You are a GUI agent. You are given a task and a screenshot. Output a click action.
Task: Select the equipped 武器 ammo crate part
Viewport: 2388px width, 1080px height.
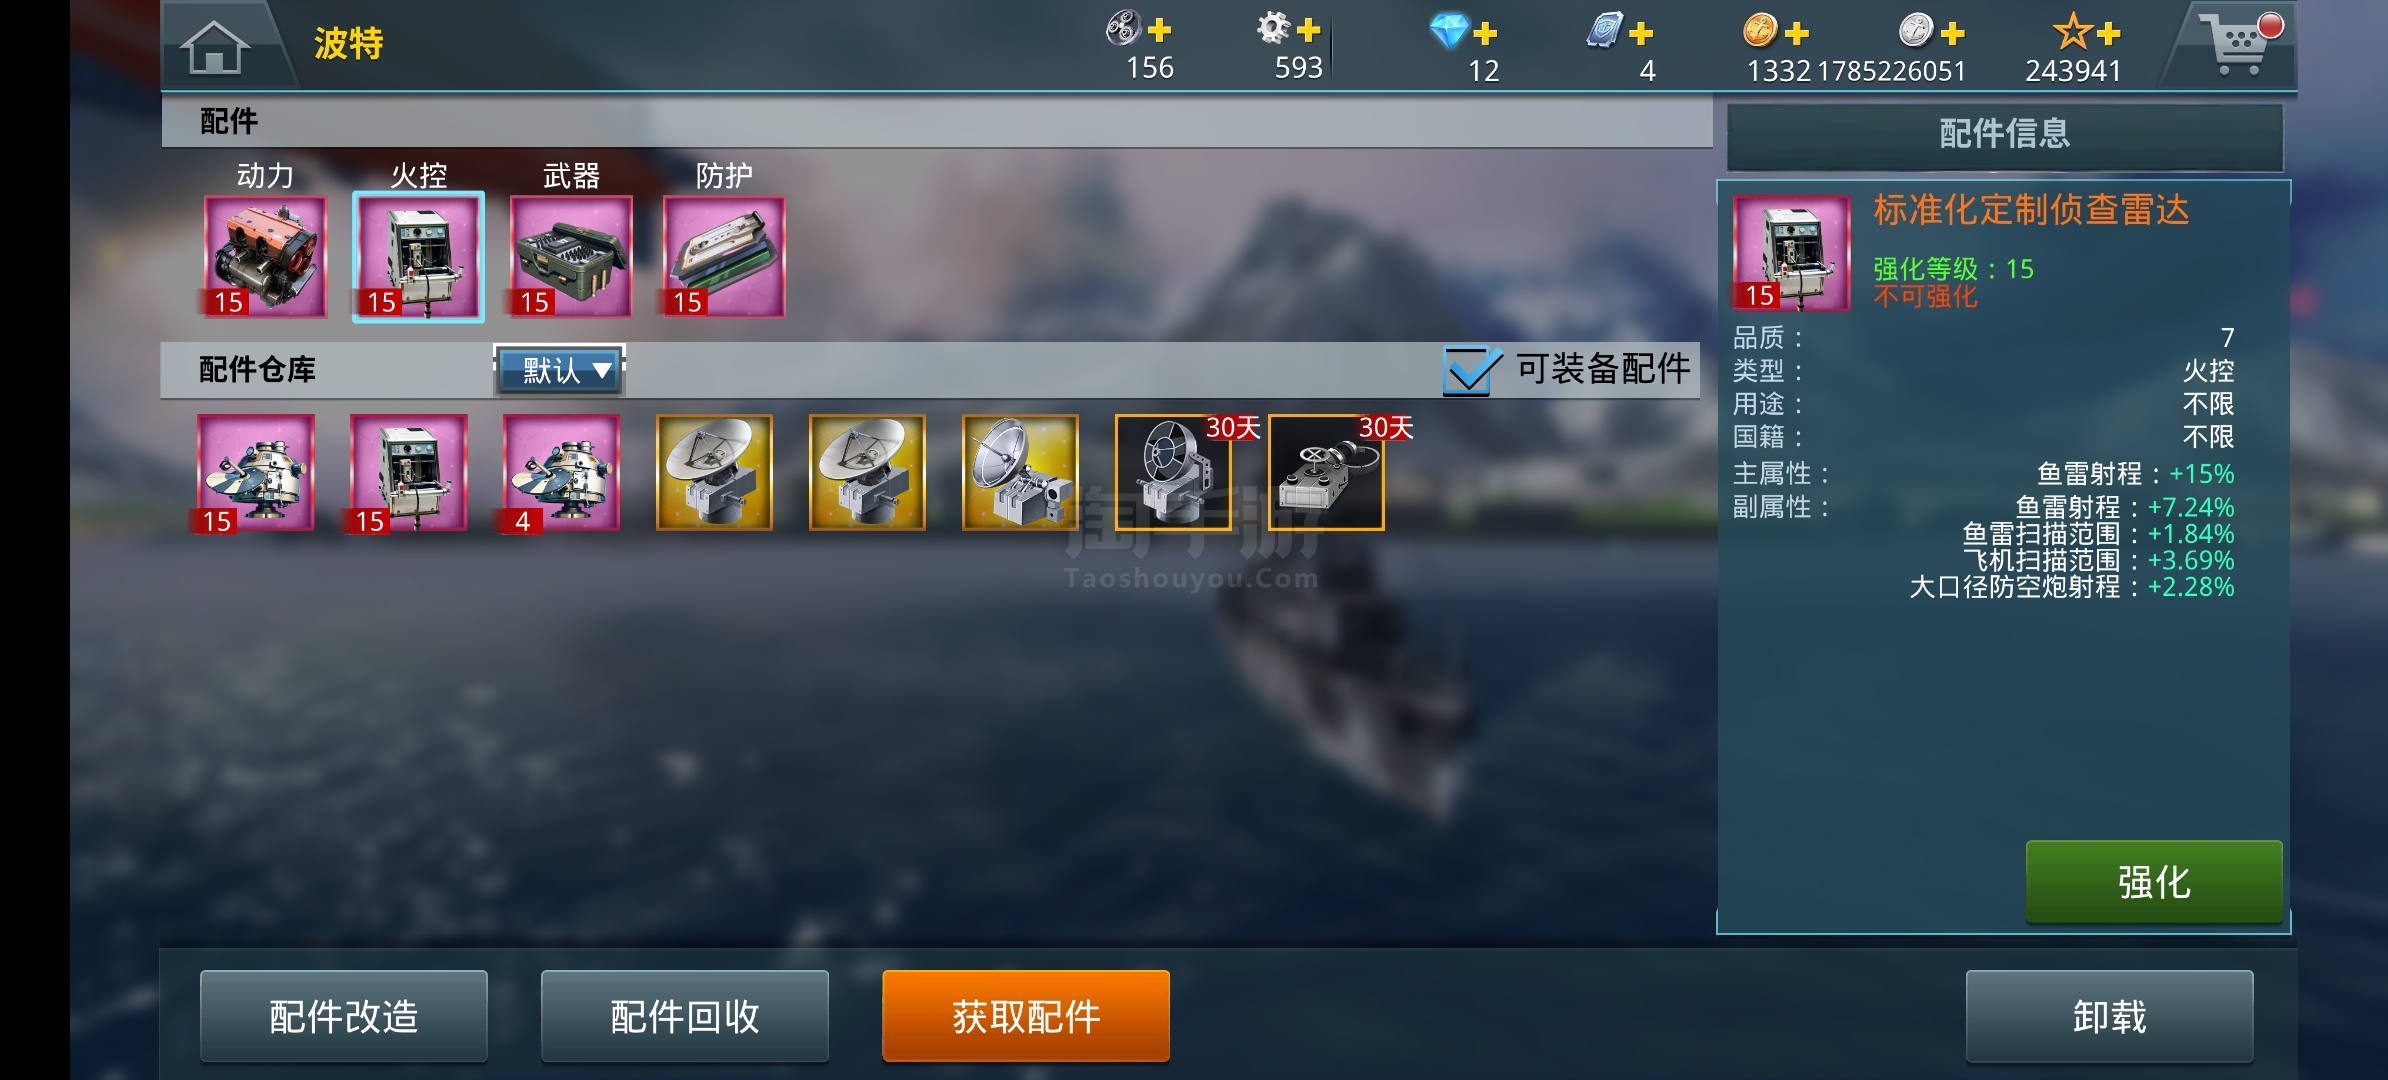pyautogui.click(x=571, y=257)
